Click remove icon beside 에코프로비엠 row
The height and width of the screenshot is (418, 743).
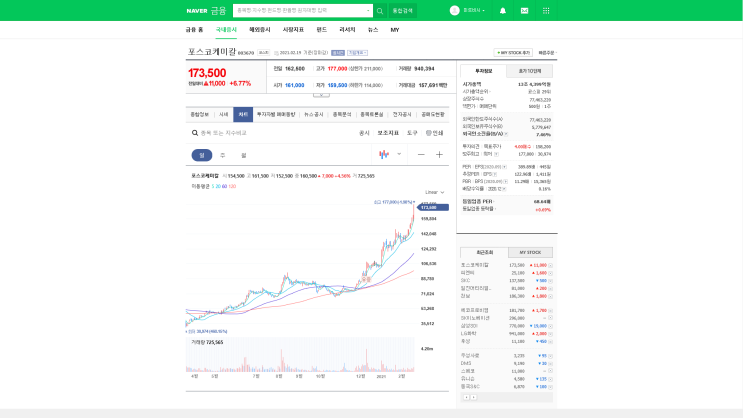pyautogui.click(x=551, y=310)
